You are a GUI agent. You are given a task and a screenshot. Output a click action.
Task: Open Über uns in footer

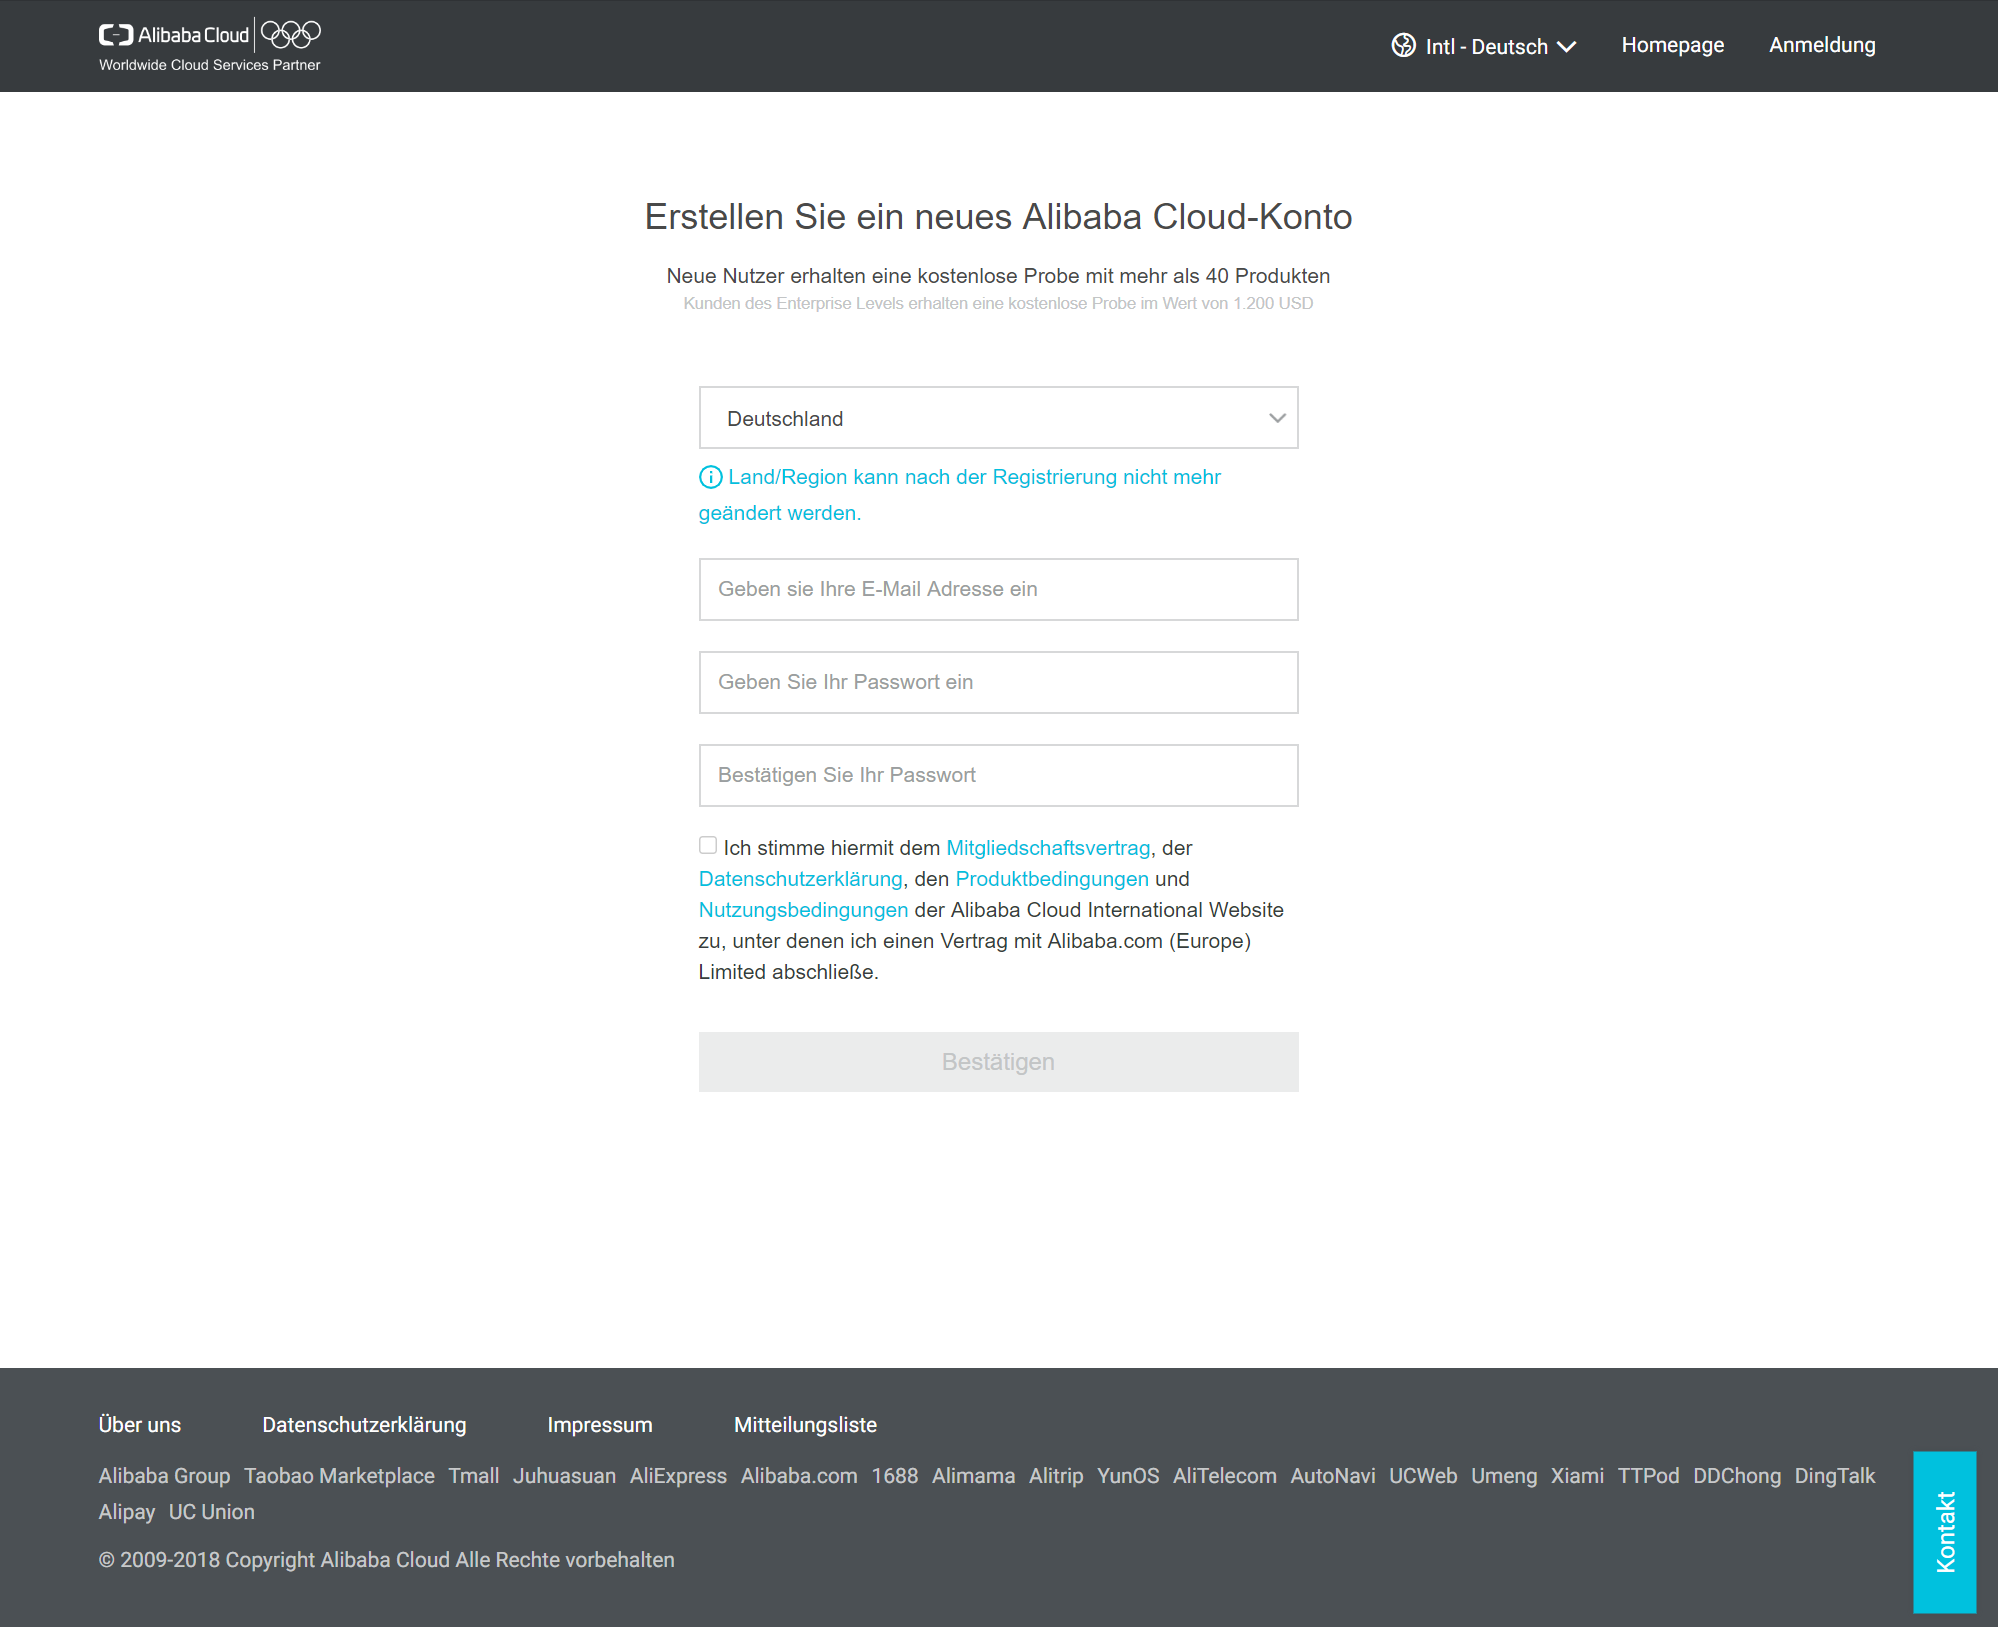140,1425
